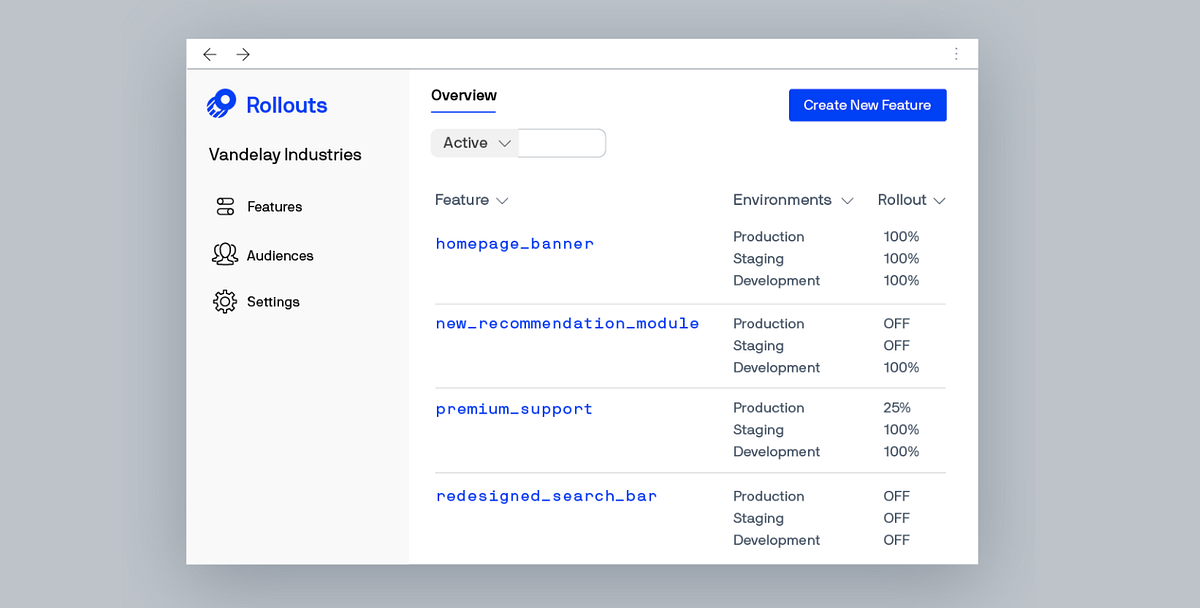
Task: Open the homepage_banner feature
Action: click(515, 244)
